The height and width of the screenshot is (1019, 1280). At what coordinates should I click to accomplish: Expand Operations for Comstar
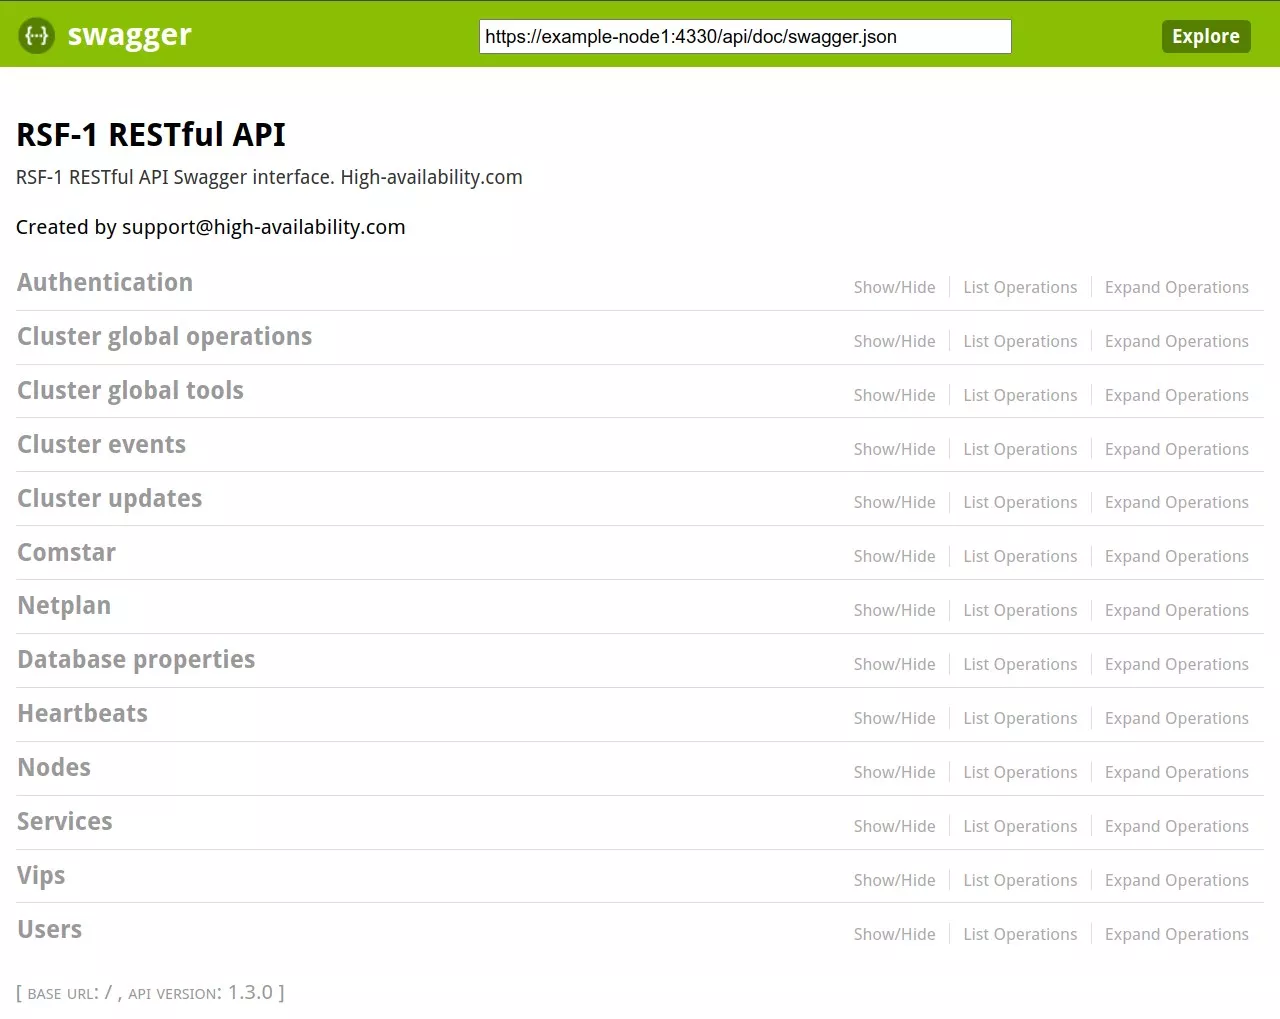click(1176, 556)
